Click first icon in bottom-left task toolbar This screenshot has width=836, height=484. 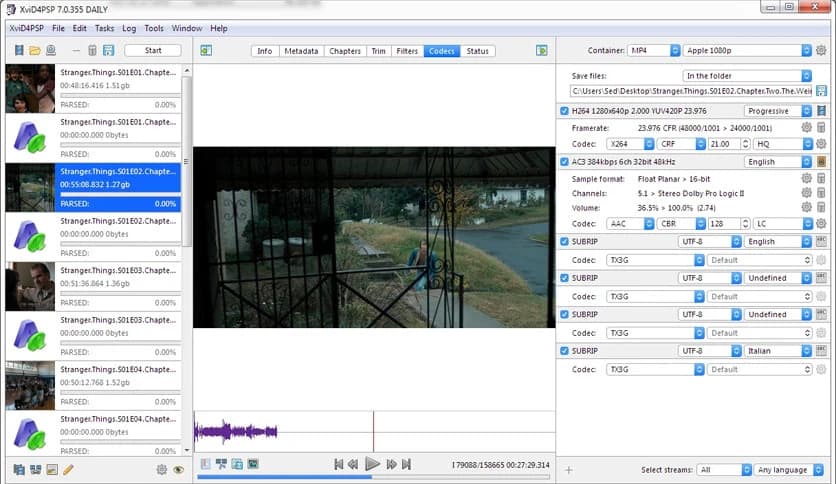pos(19,470)
